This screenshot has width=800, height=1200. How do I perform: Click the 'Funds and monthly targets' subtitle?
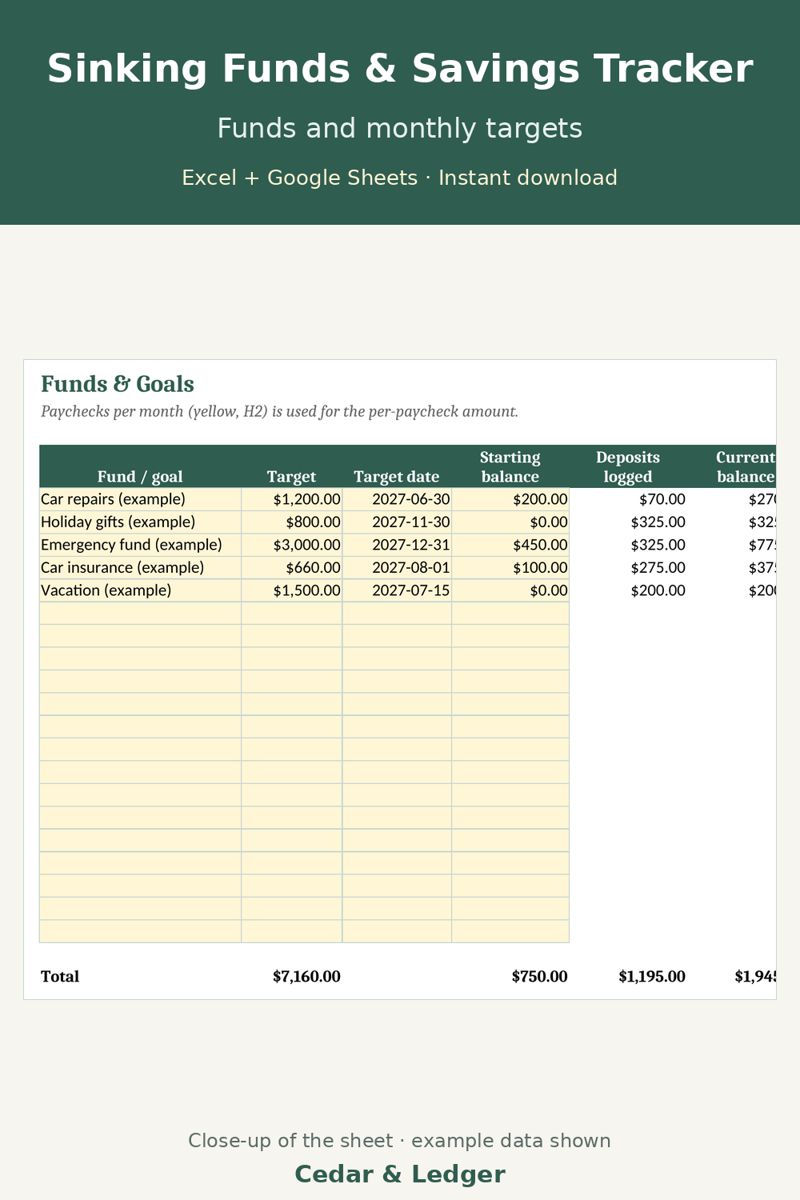pos(400,128)
